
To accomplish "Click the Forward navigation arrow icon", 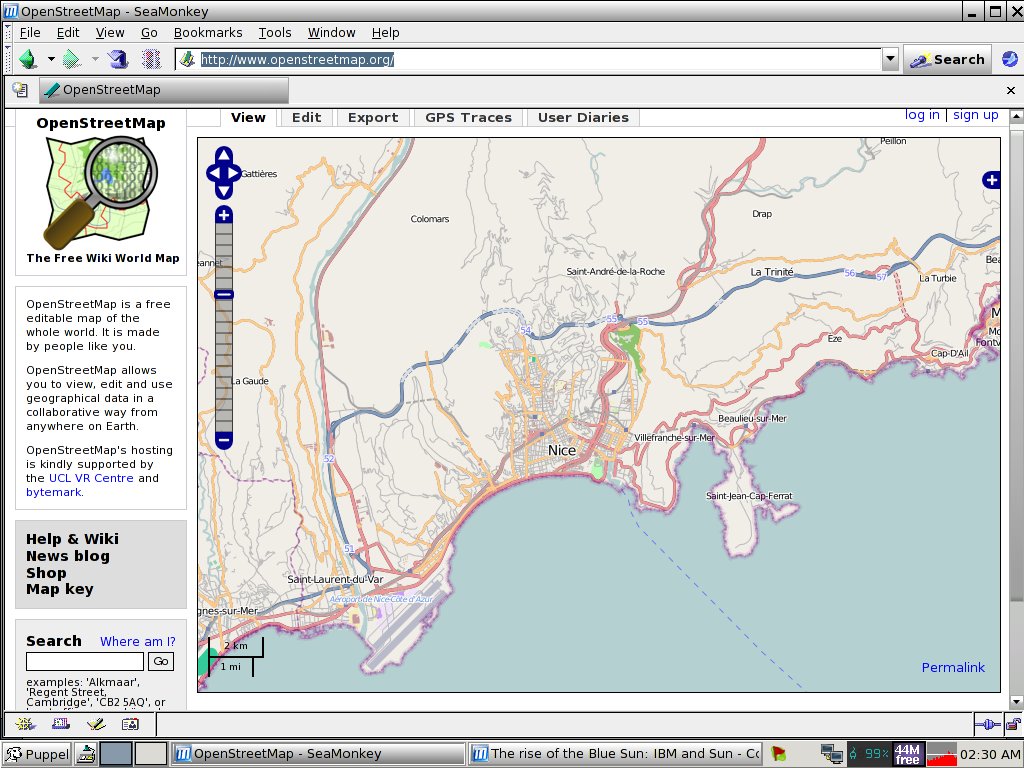I will [71, 59].
